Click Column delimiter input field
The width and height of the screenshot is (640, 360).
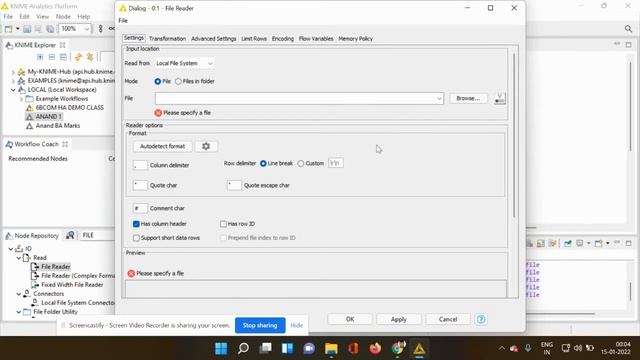[140, 165]
